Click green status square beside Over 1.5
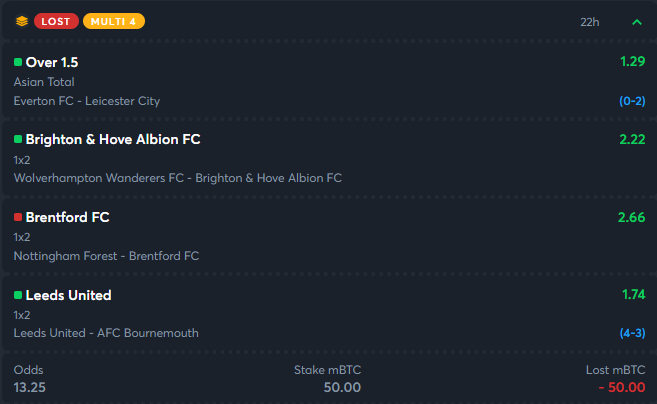Screen dimensions: 657x404 [x=18, y=62]
